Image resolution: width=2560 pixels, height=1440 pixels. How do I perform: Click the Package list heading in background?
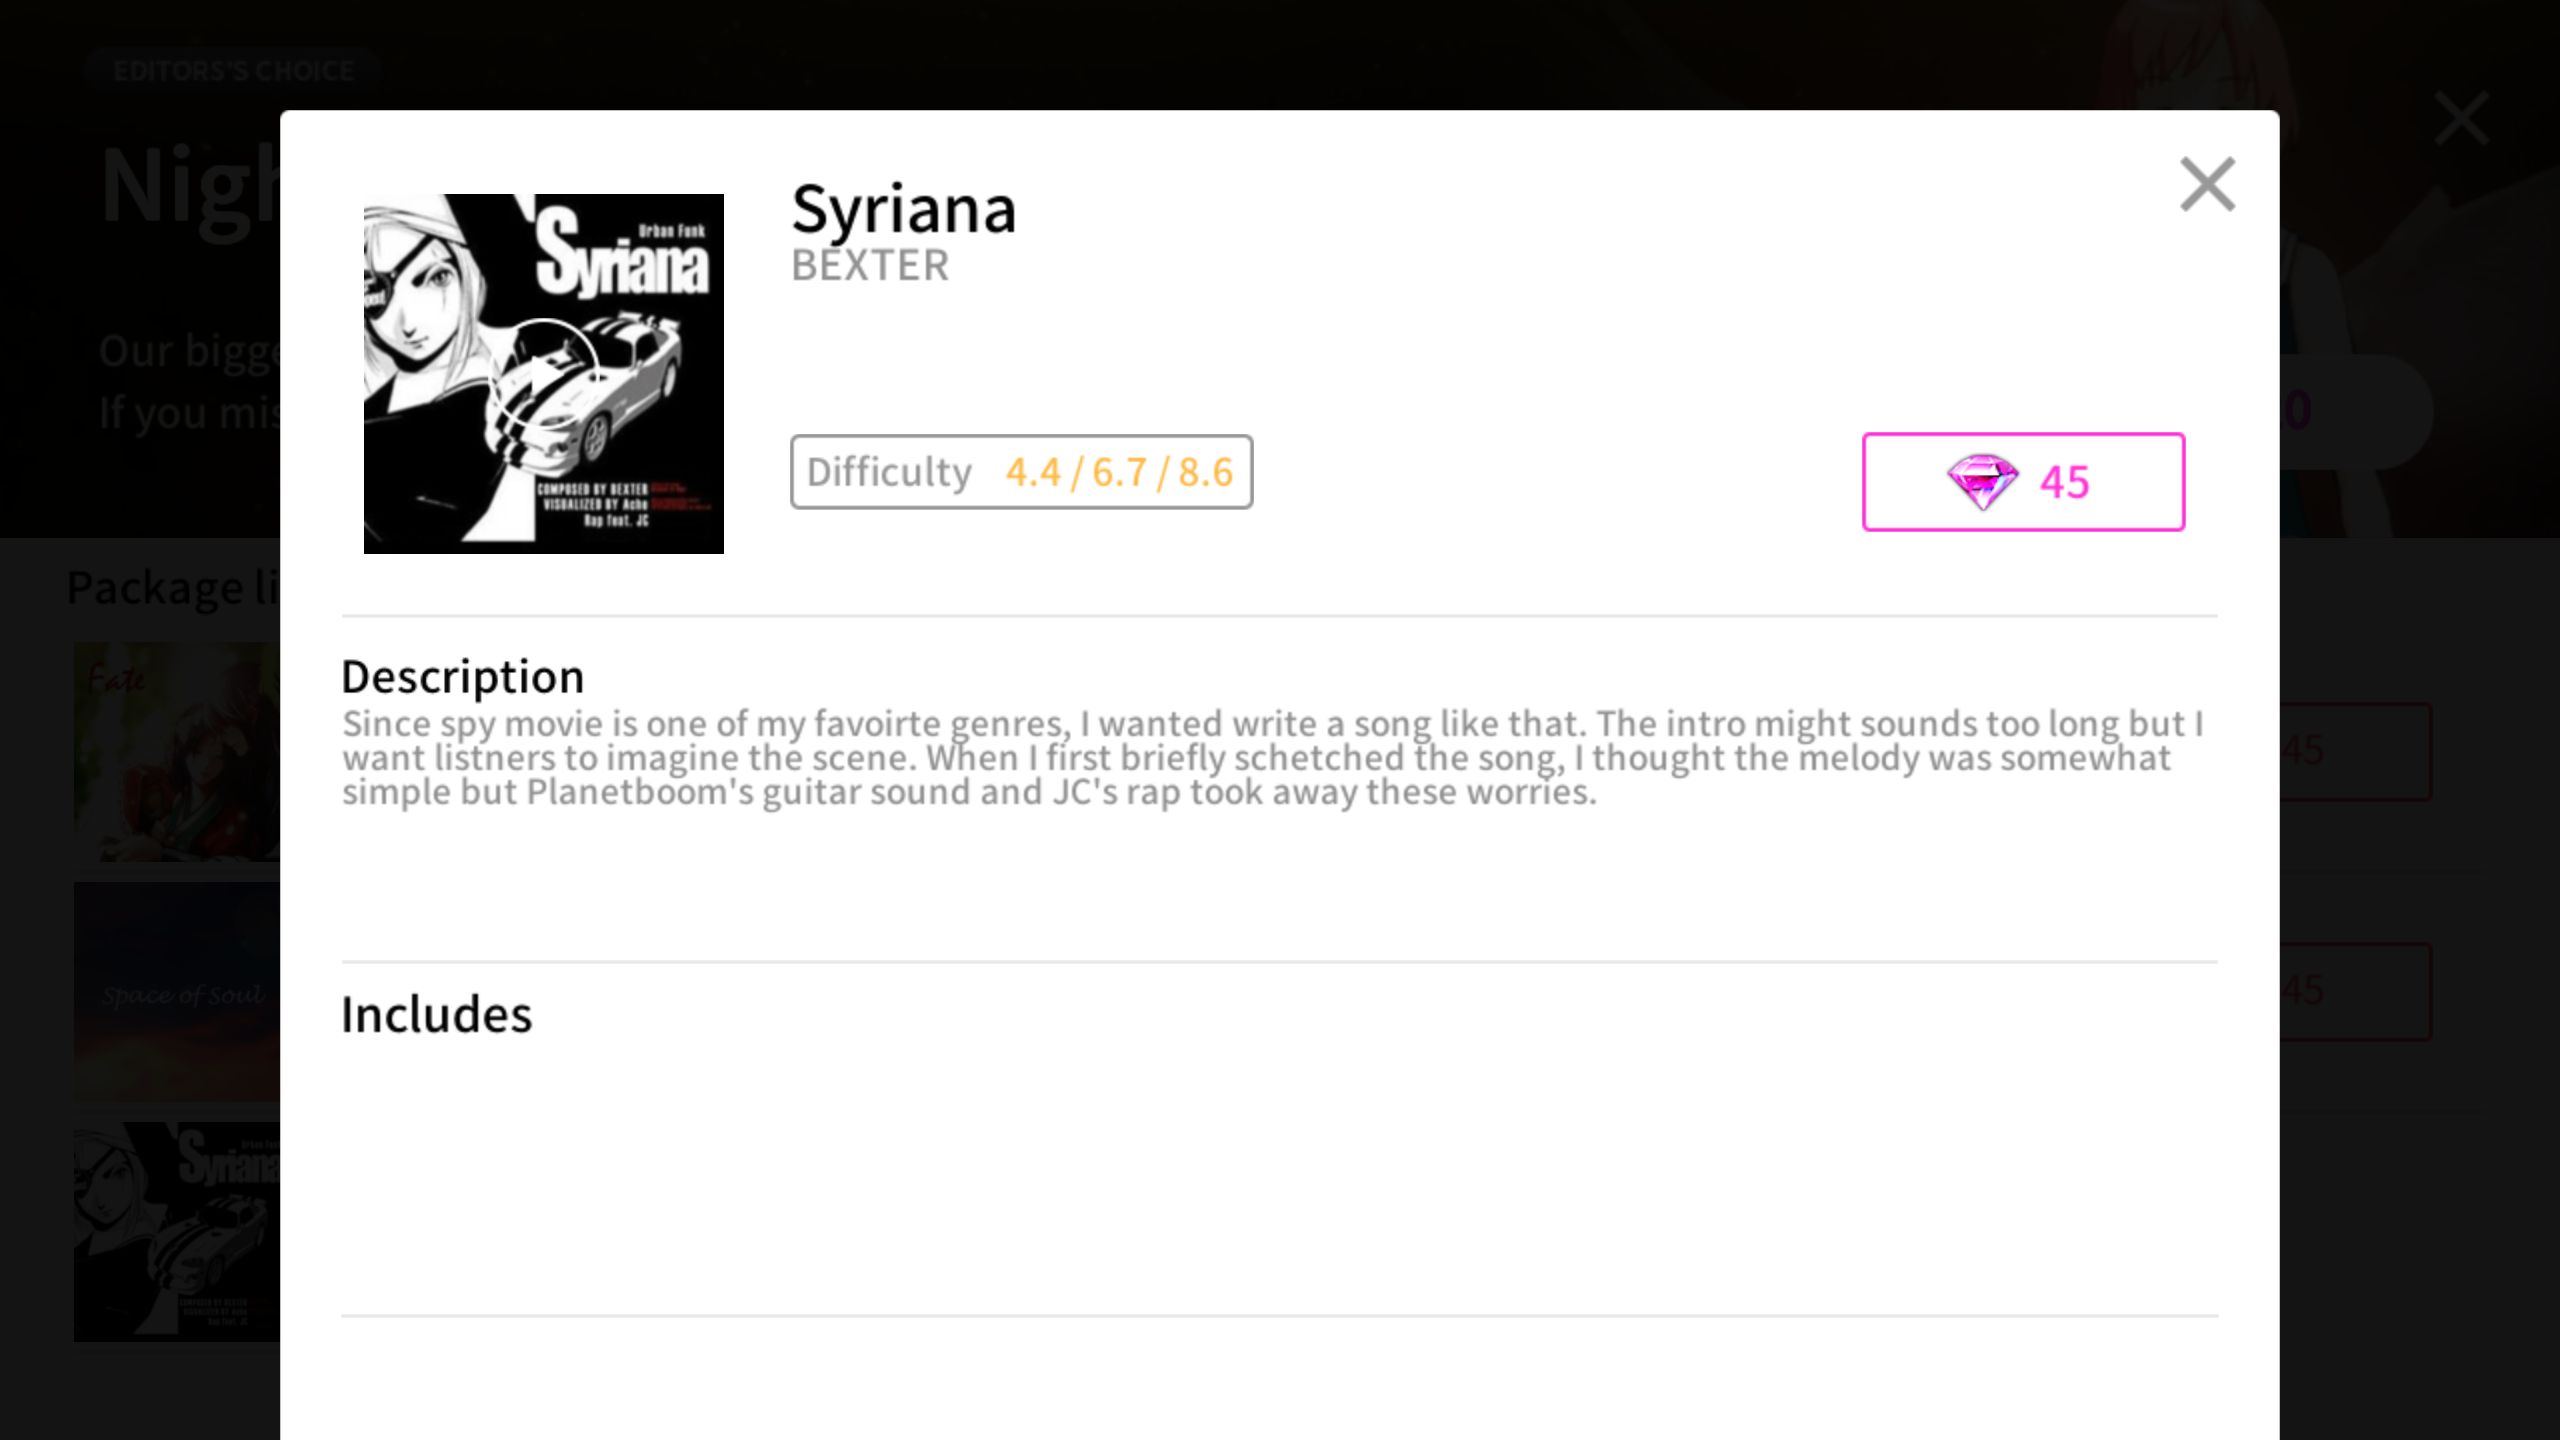point(173,587)
